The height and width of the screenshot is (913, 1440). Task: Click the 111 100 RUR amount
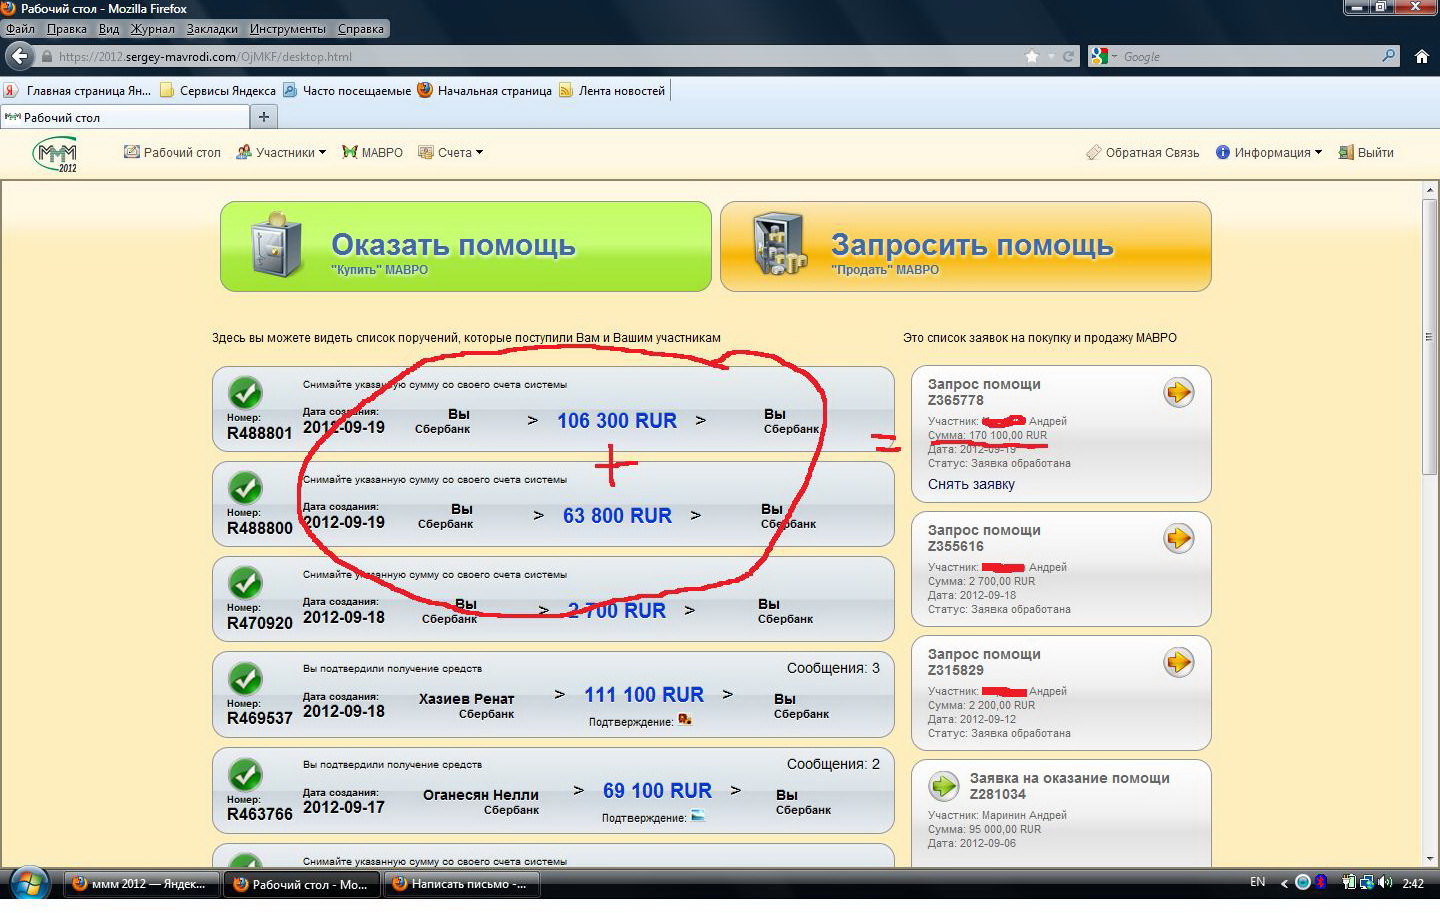click(644, 695)
